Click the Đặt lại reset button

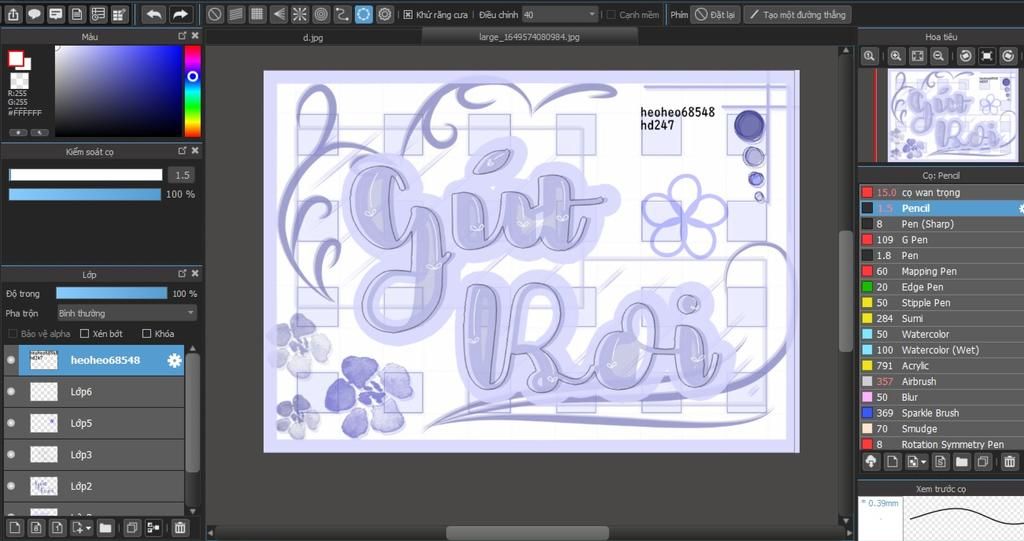pyautogui.click(x=716, y=14)
